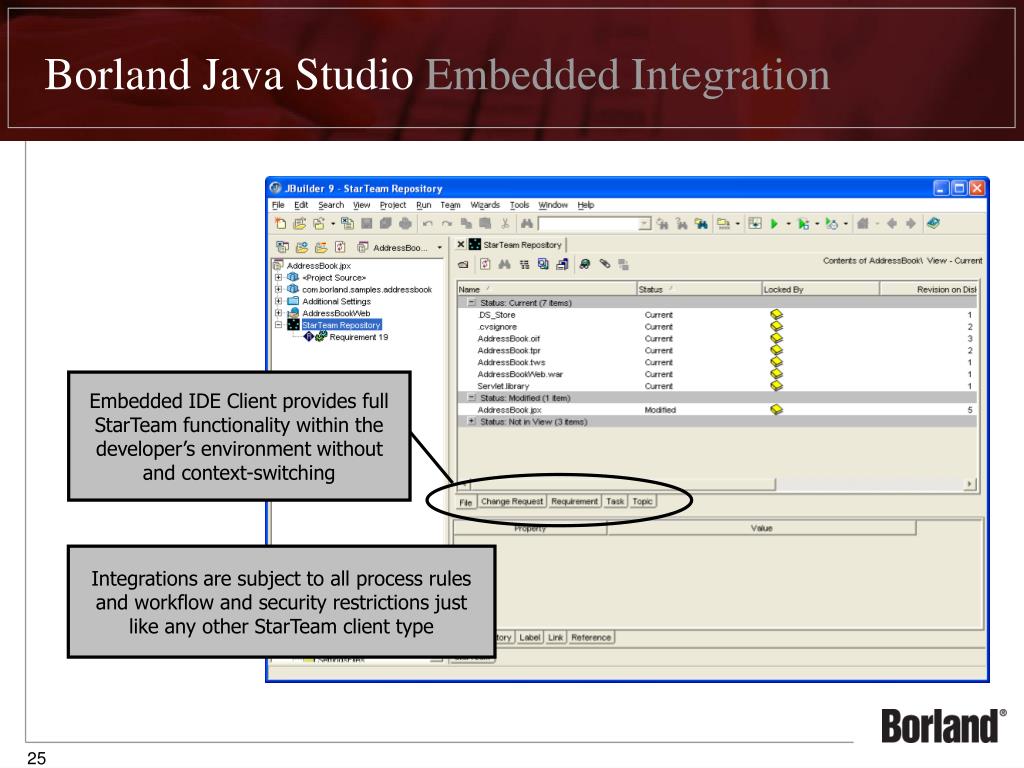1024x768 pixels.
Task: Open the Project menu
Action: [392, 204]
